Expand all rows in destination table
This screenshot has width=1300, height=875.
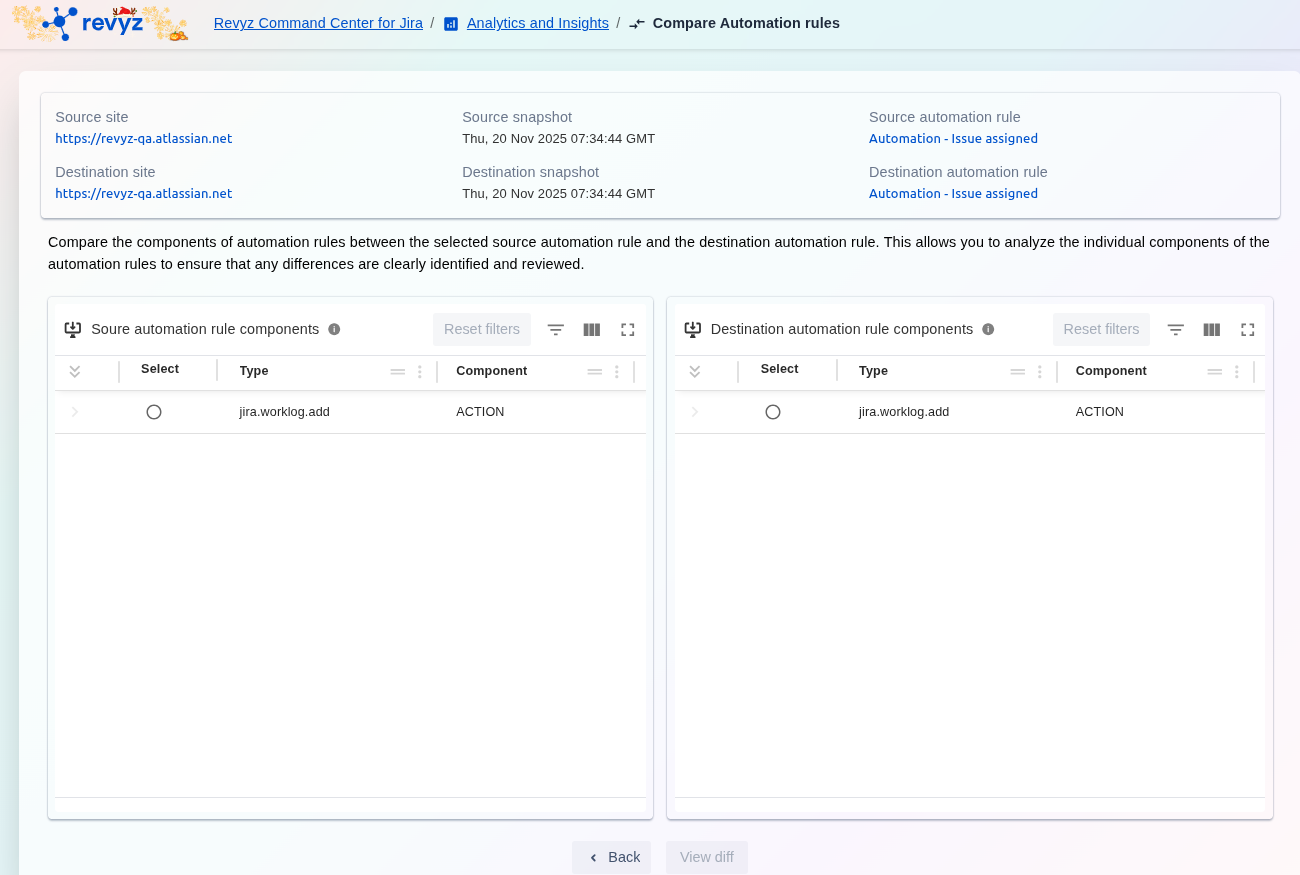(x=695, y=371)
